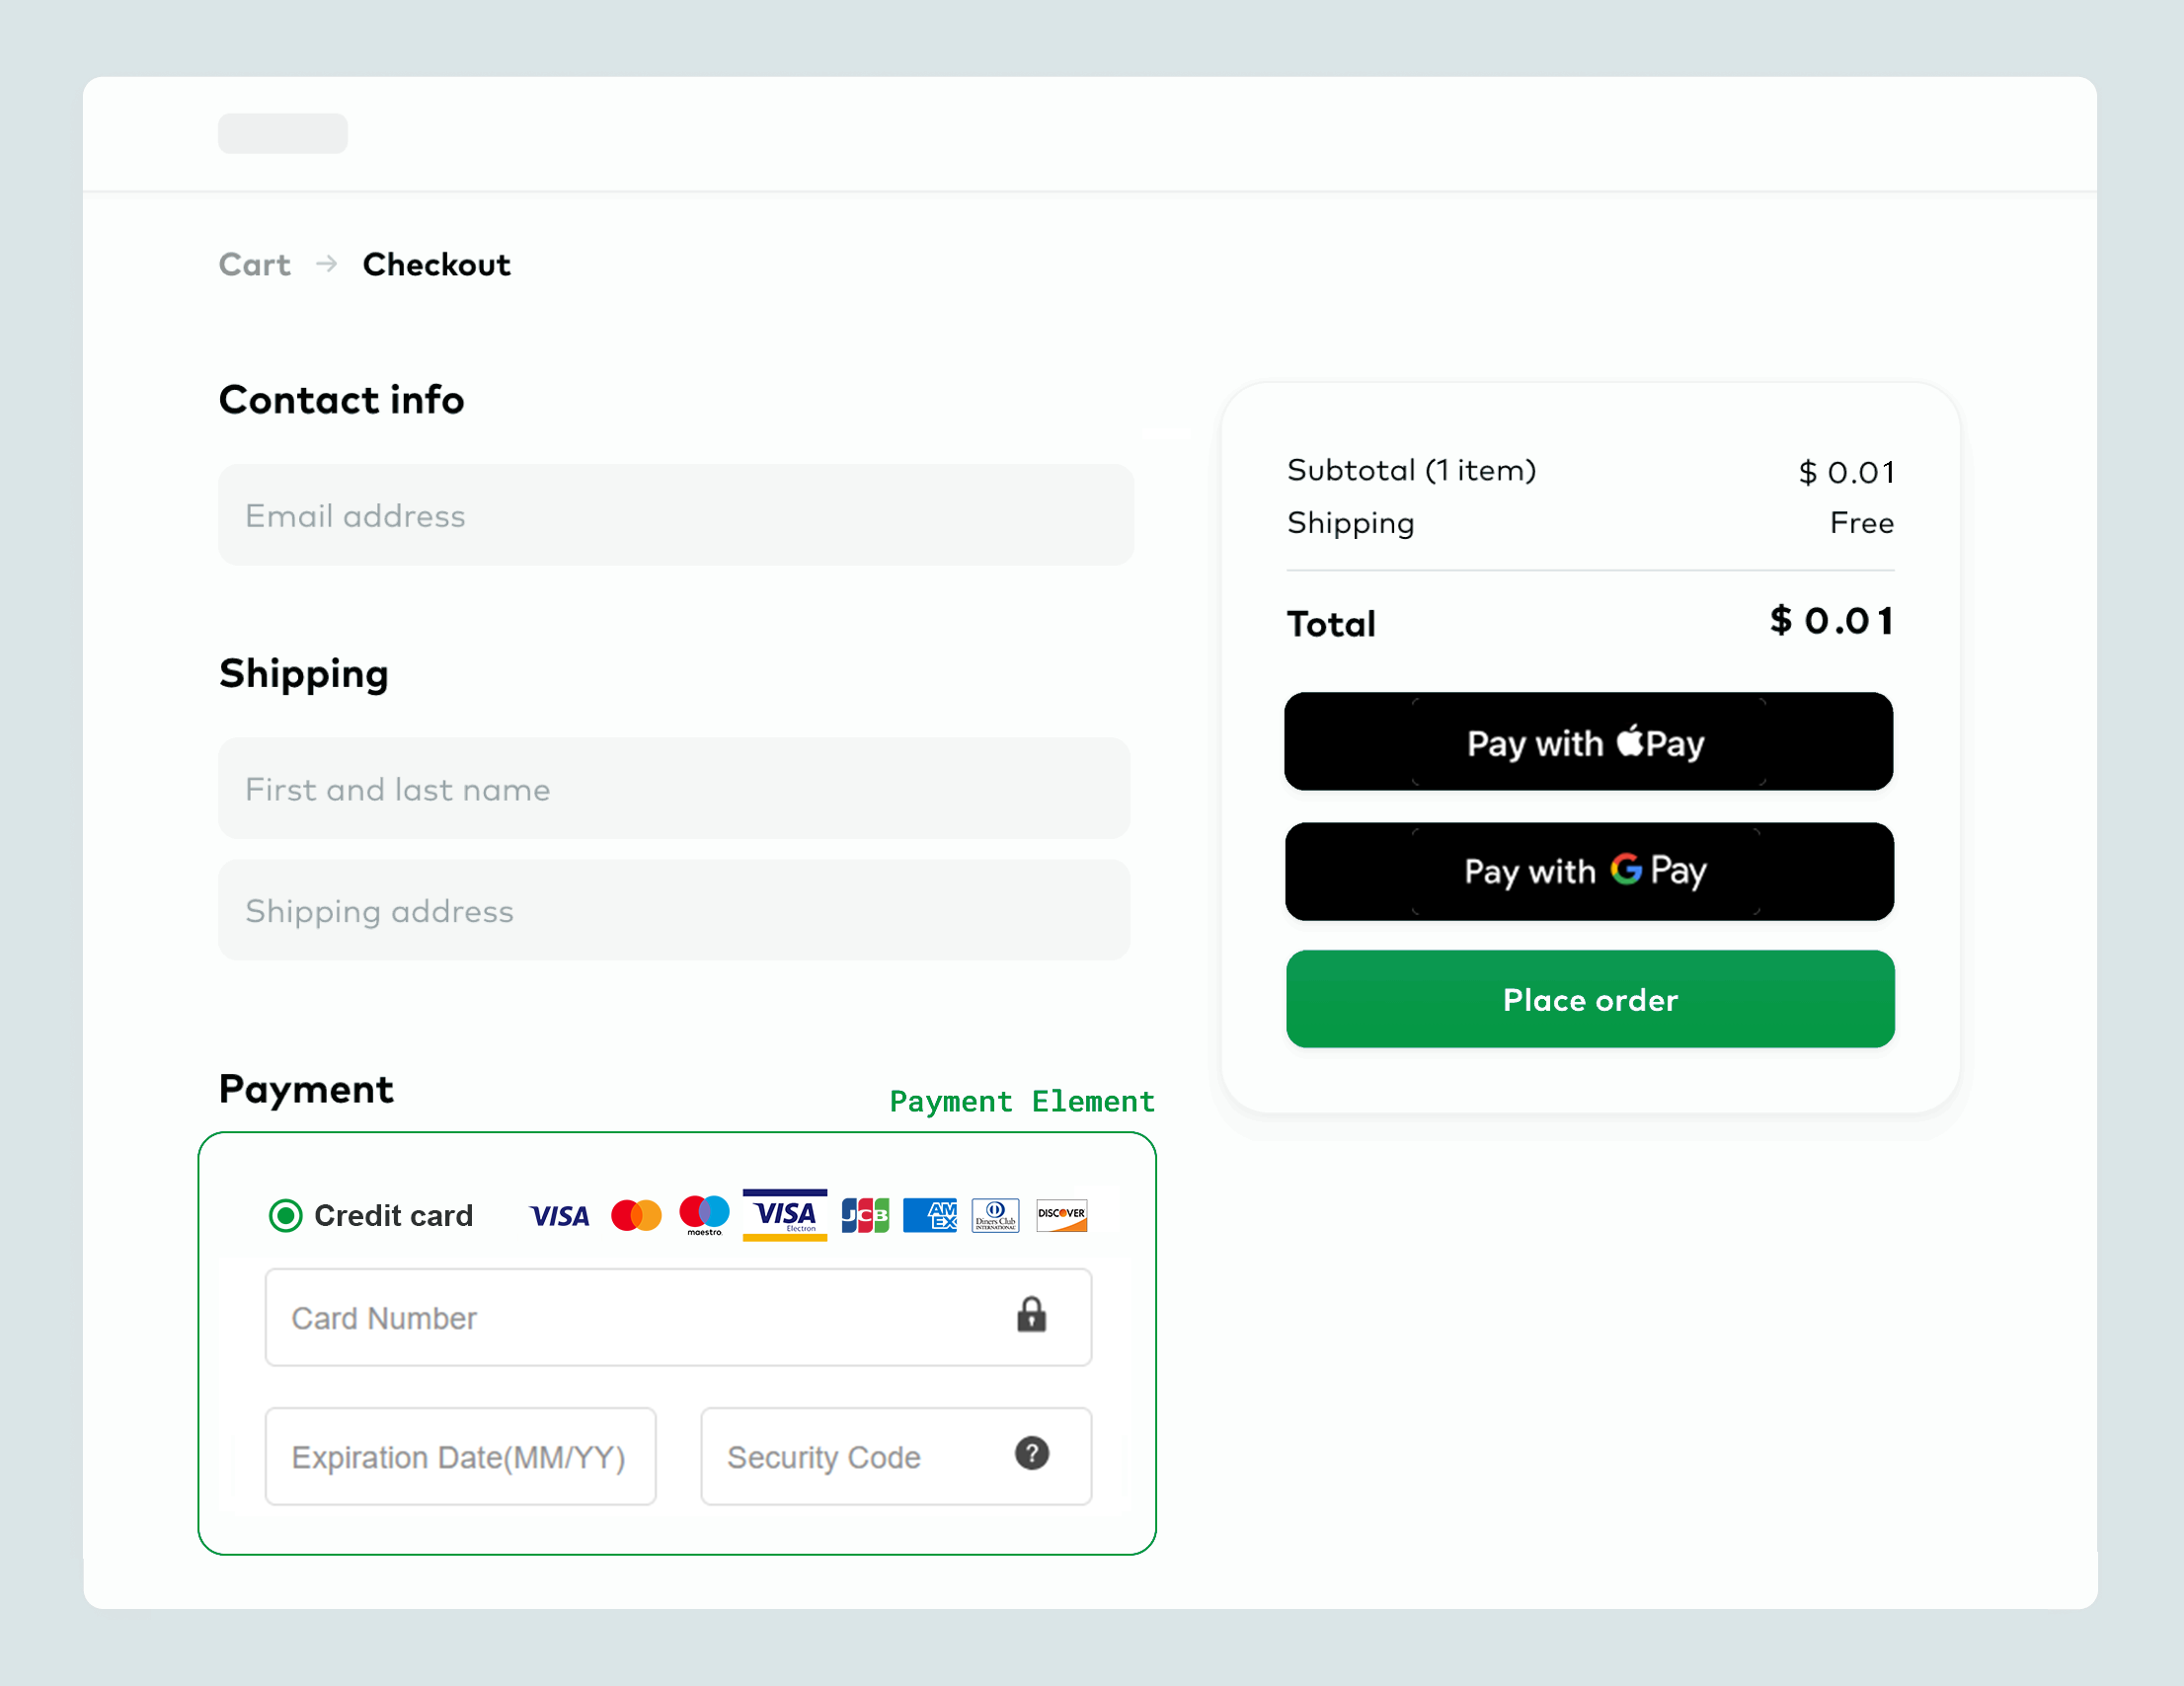Click the Mastercard logo icon
The image size is (2184, 1686).
point(636,1216)
